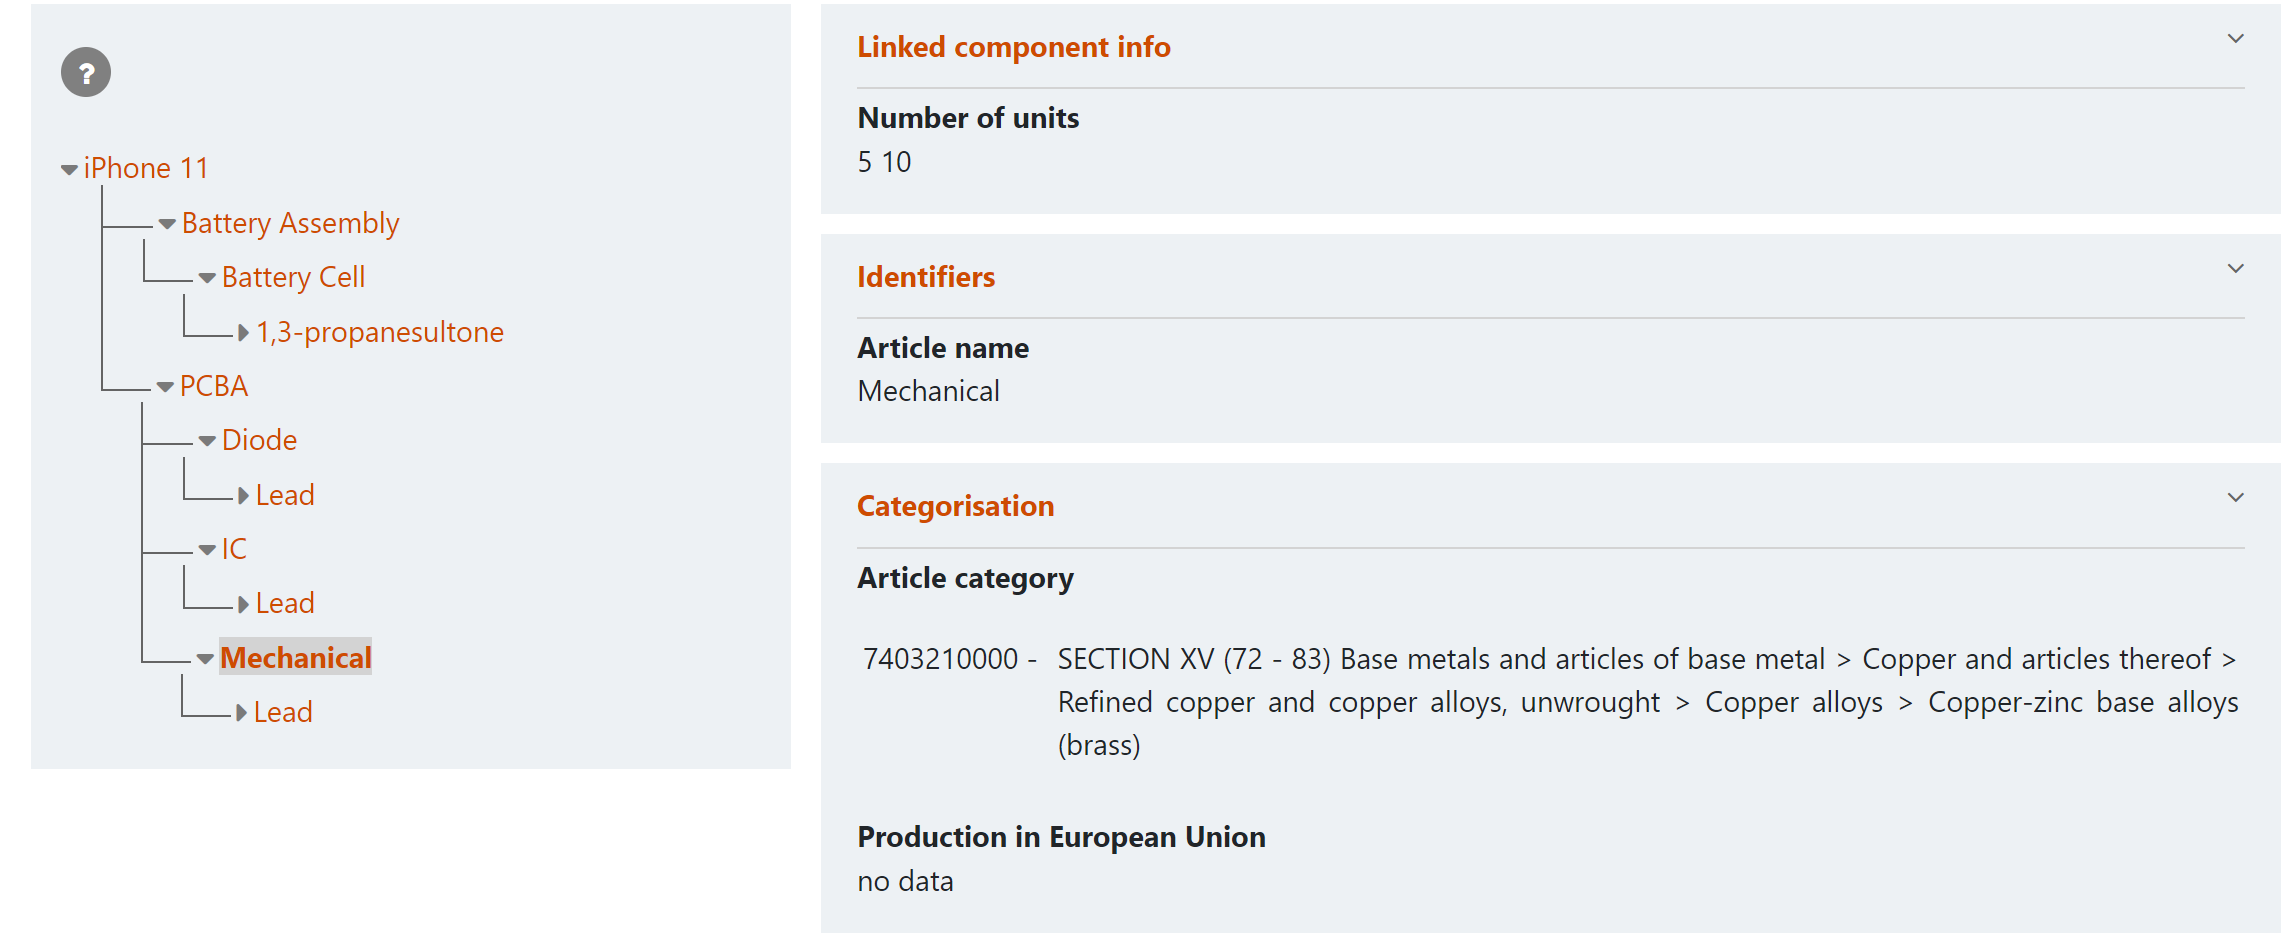Image resolution: width=2296 pixels, height=938 pixels.
Task: Collapse the Mechanical node arrow
Action: click(x=205, y=659)
